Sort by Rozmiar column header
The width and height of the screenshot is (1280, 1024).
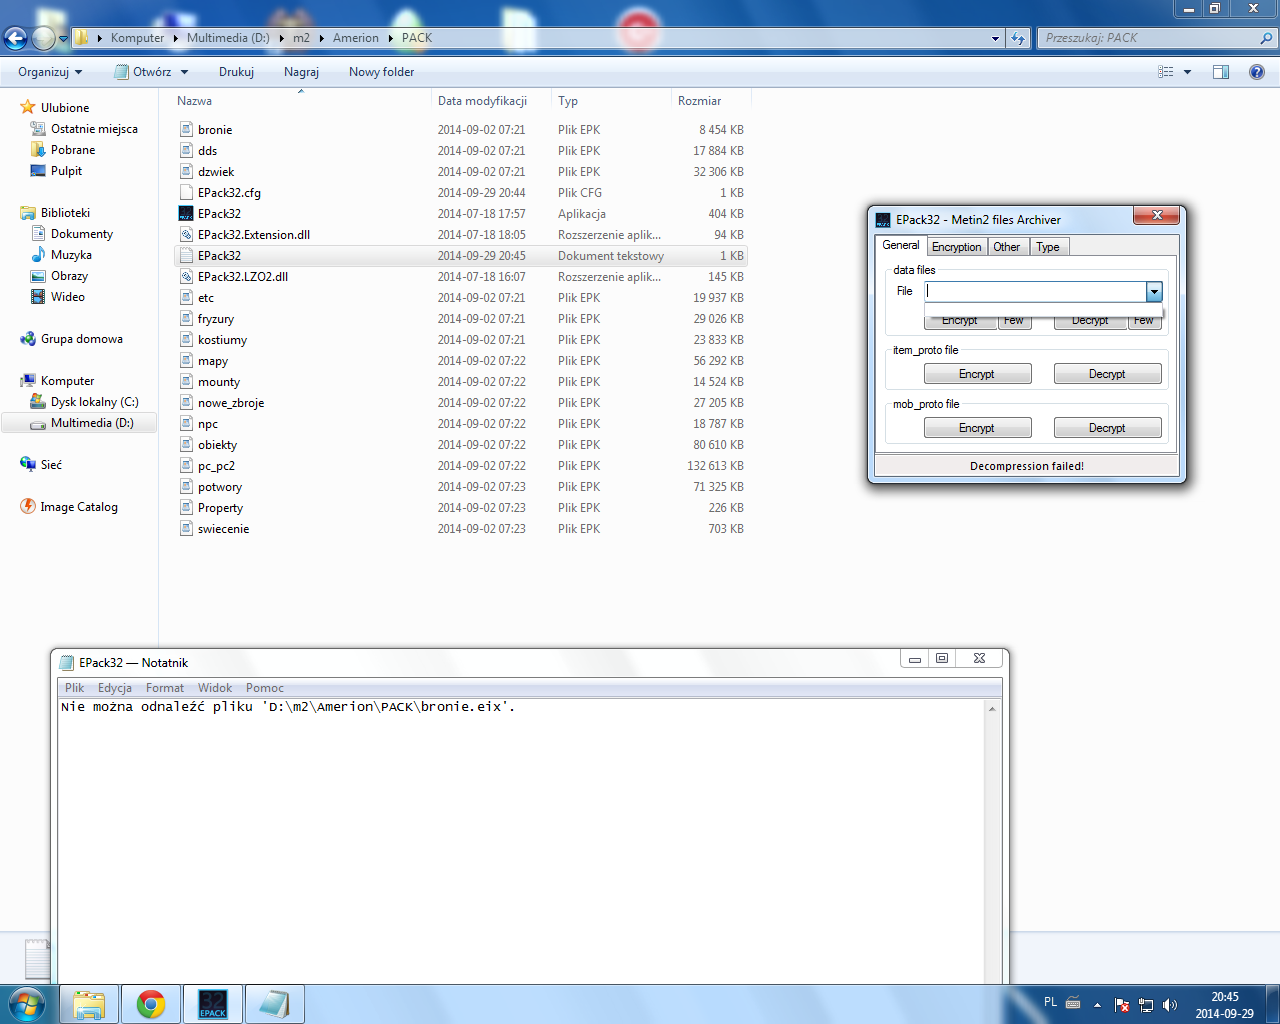point(710,101)
